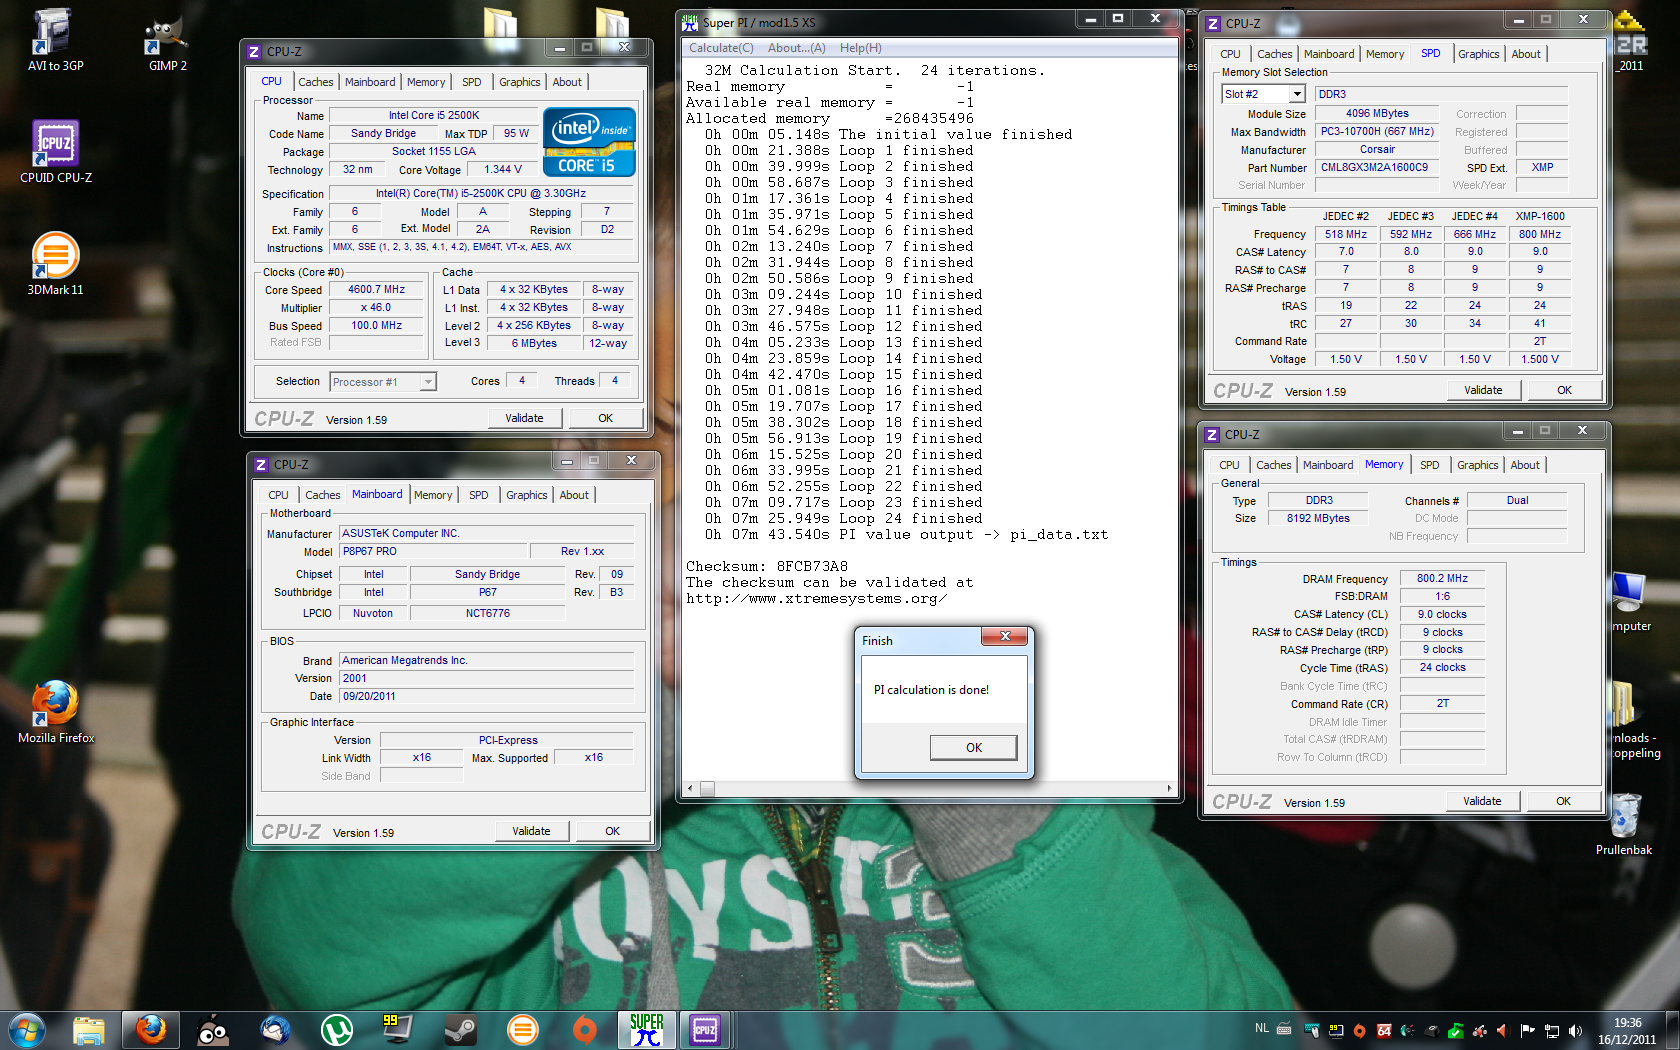Switch to CPU-Z taskbar button
The width and height of the screenshot is (1680, 1050).
(705, 1030)
